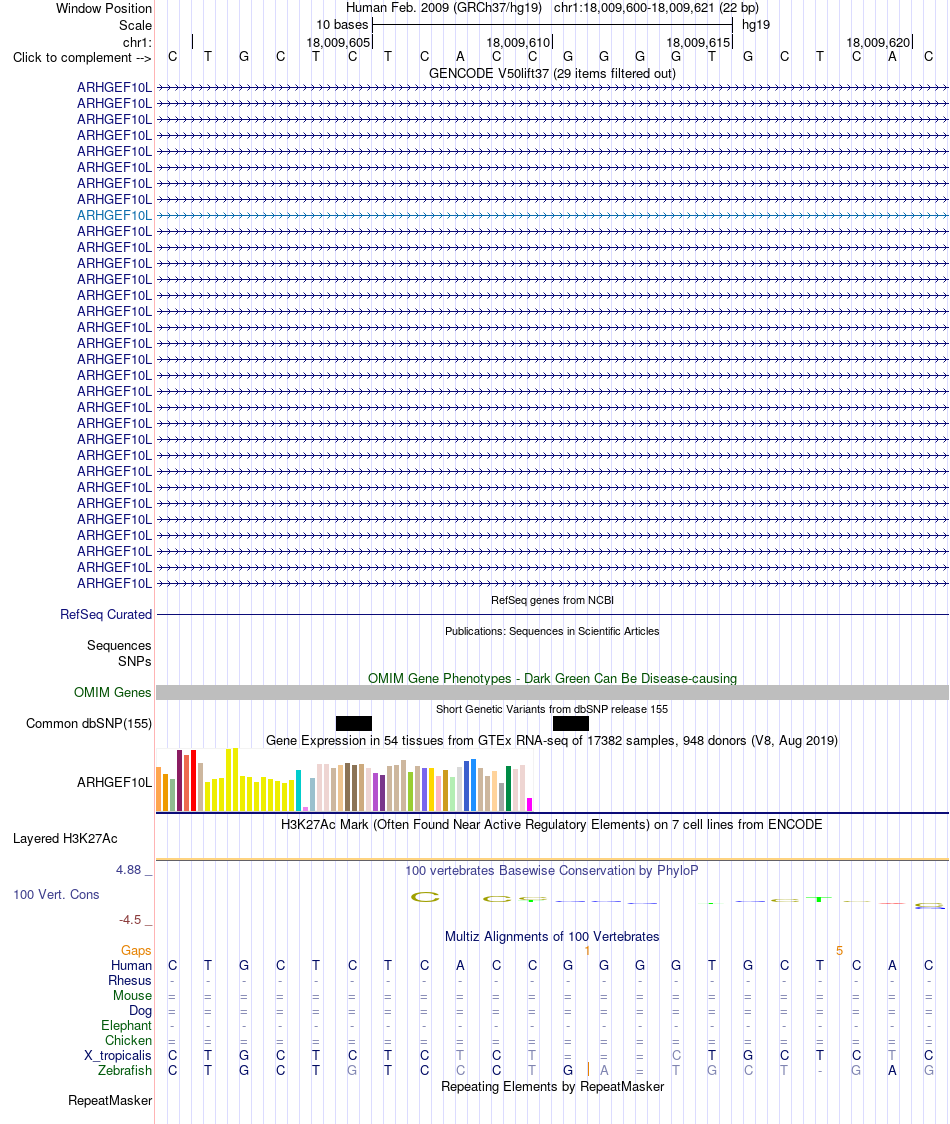
Task: Click the dark green GTEx expression bar
Action: [x=508, y=789]
